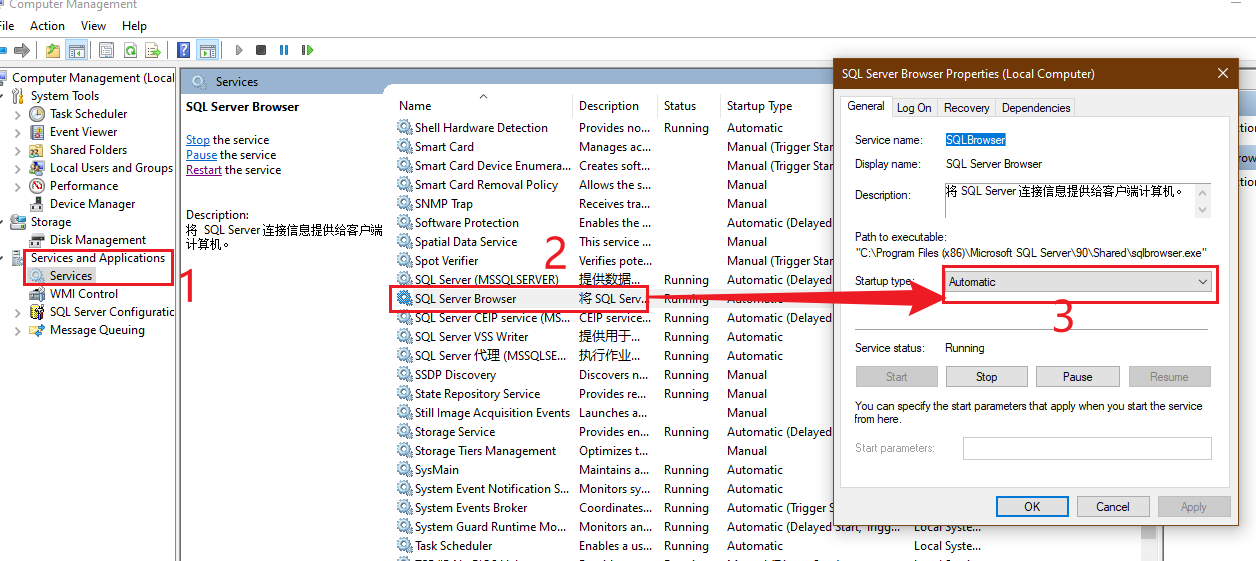This screenshot has width=1256, height=561.
Task: Select the Event Viewer icon in tree
Action: click(x=38, y=132)
